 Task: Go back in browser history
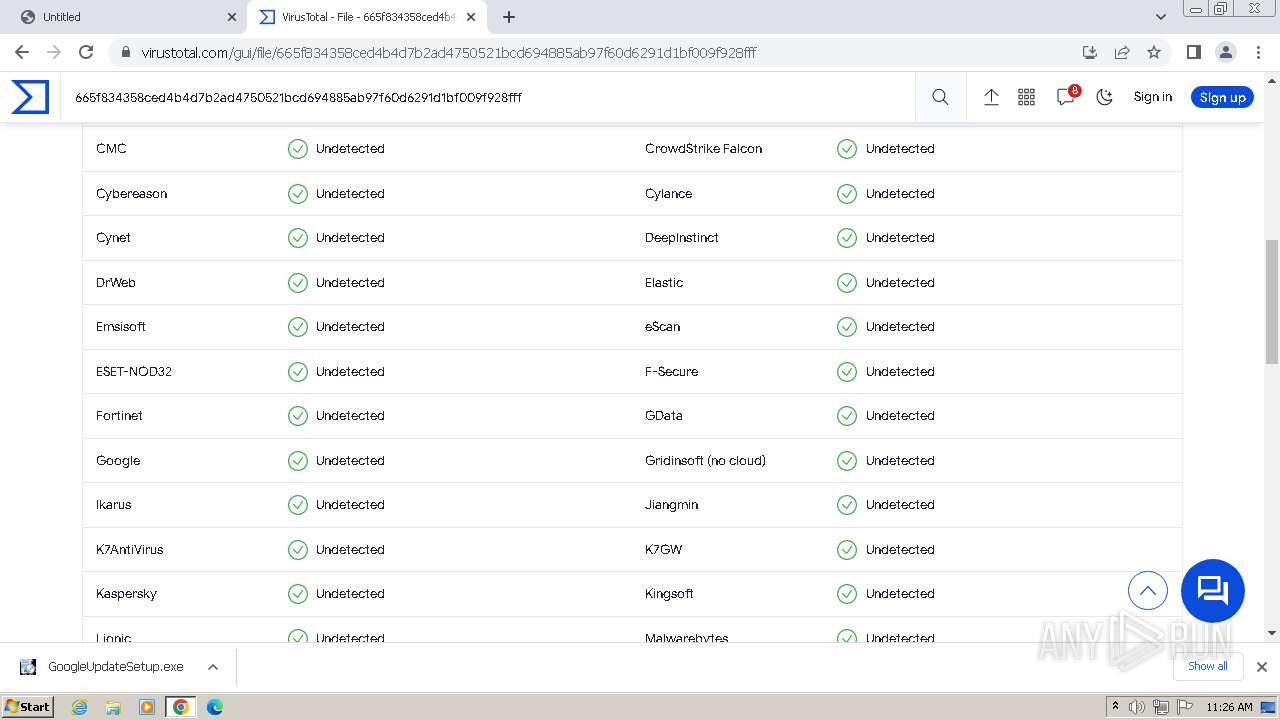click(x=22, y=52)
